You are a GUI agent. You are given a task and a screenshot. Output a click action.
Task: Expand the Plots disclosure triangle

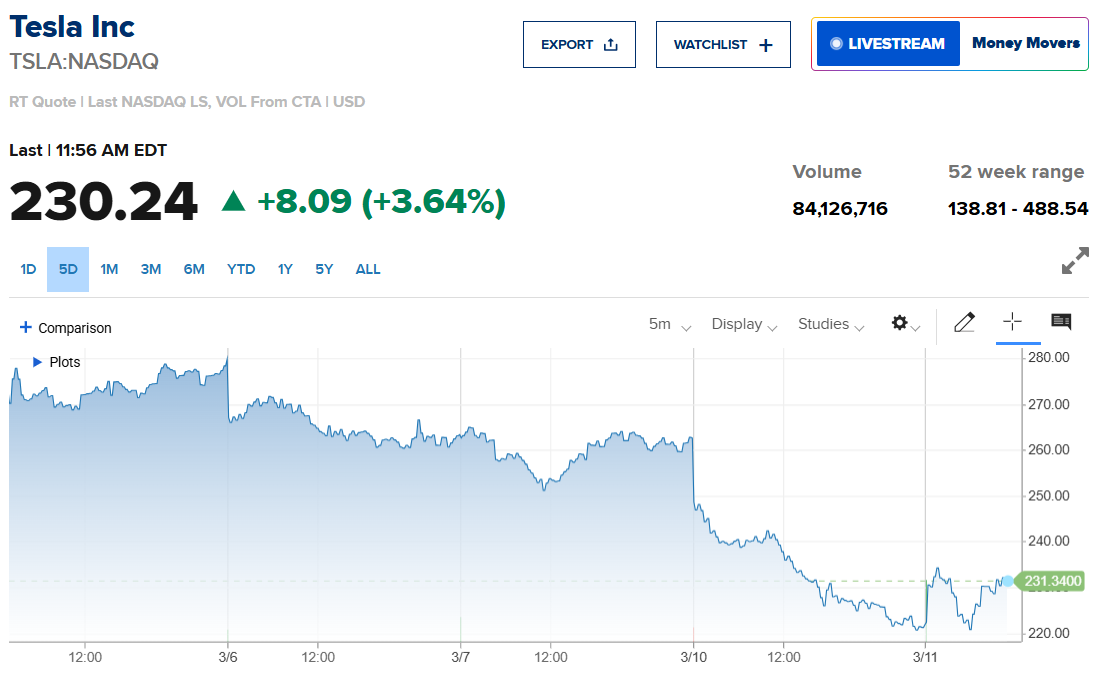[x=38, y=362]
